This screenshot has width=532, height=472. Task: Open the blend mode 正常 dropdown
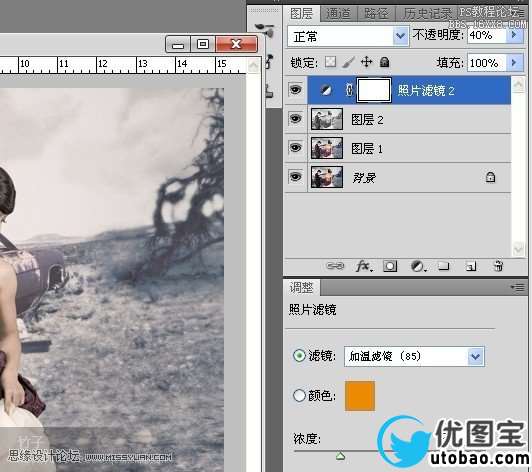tap(348, 36)
